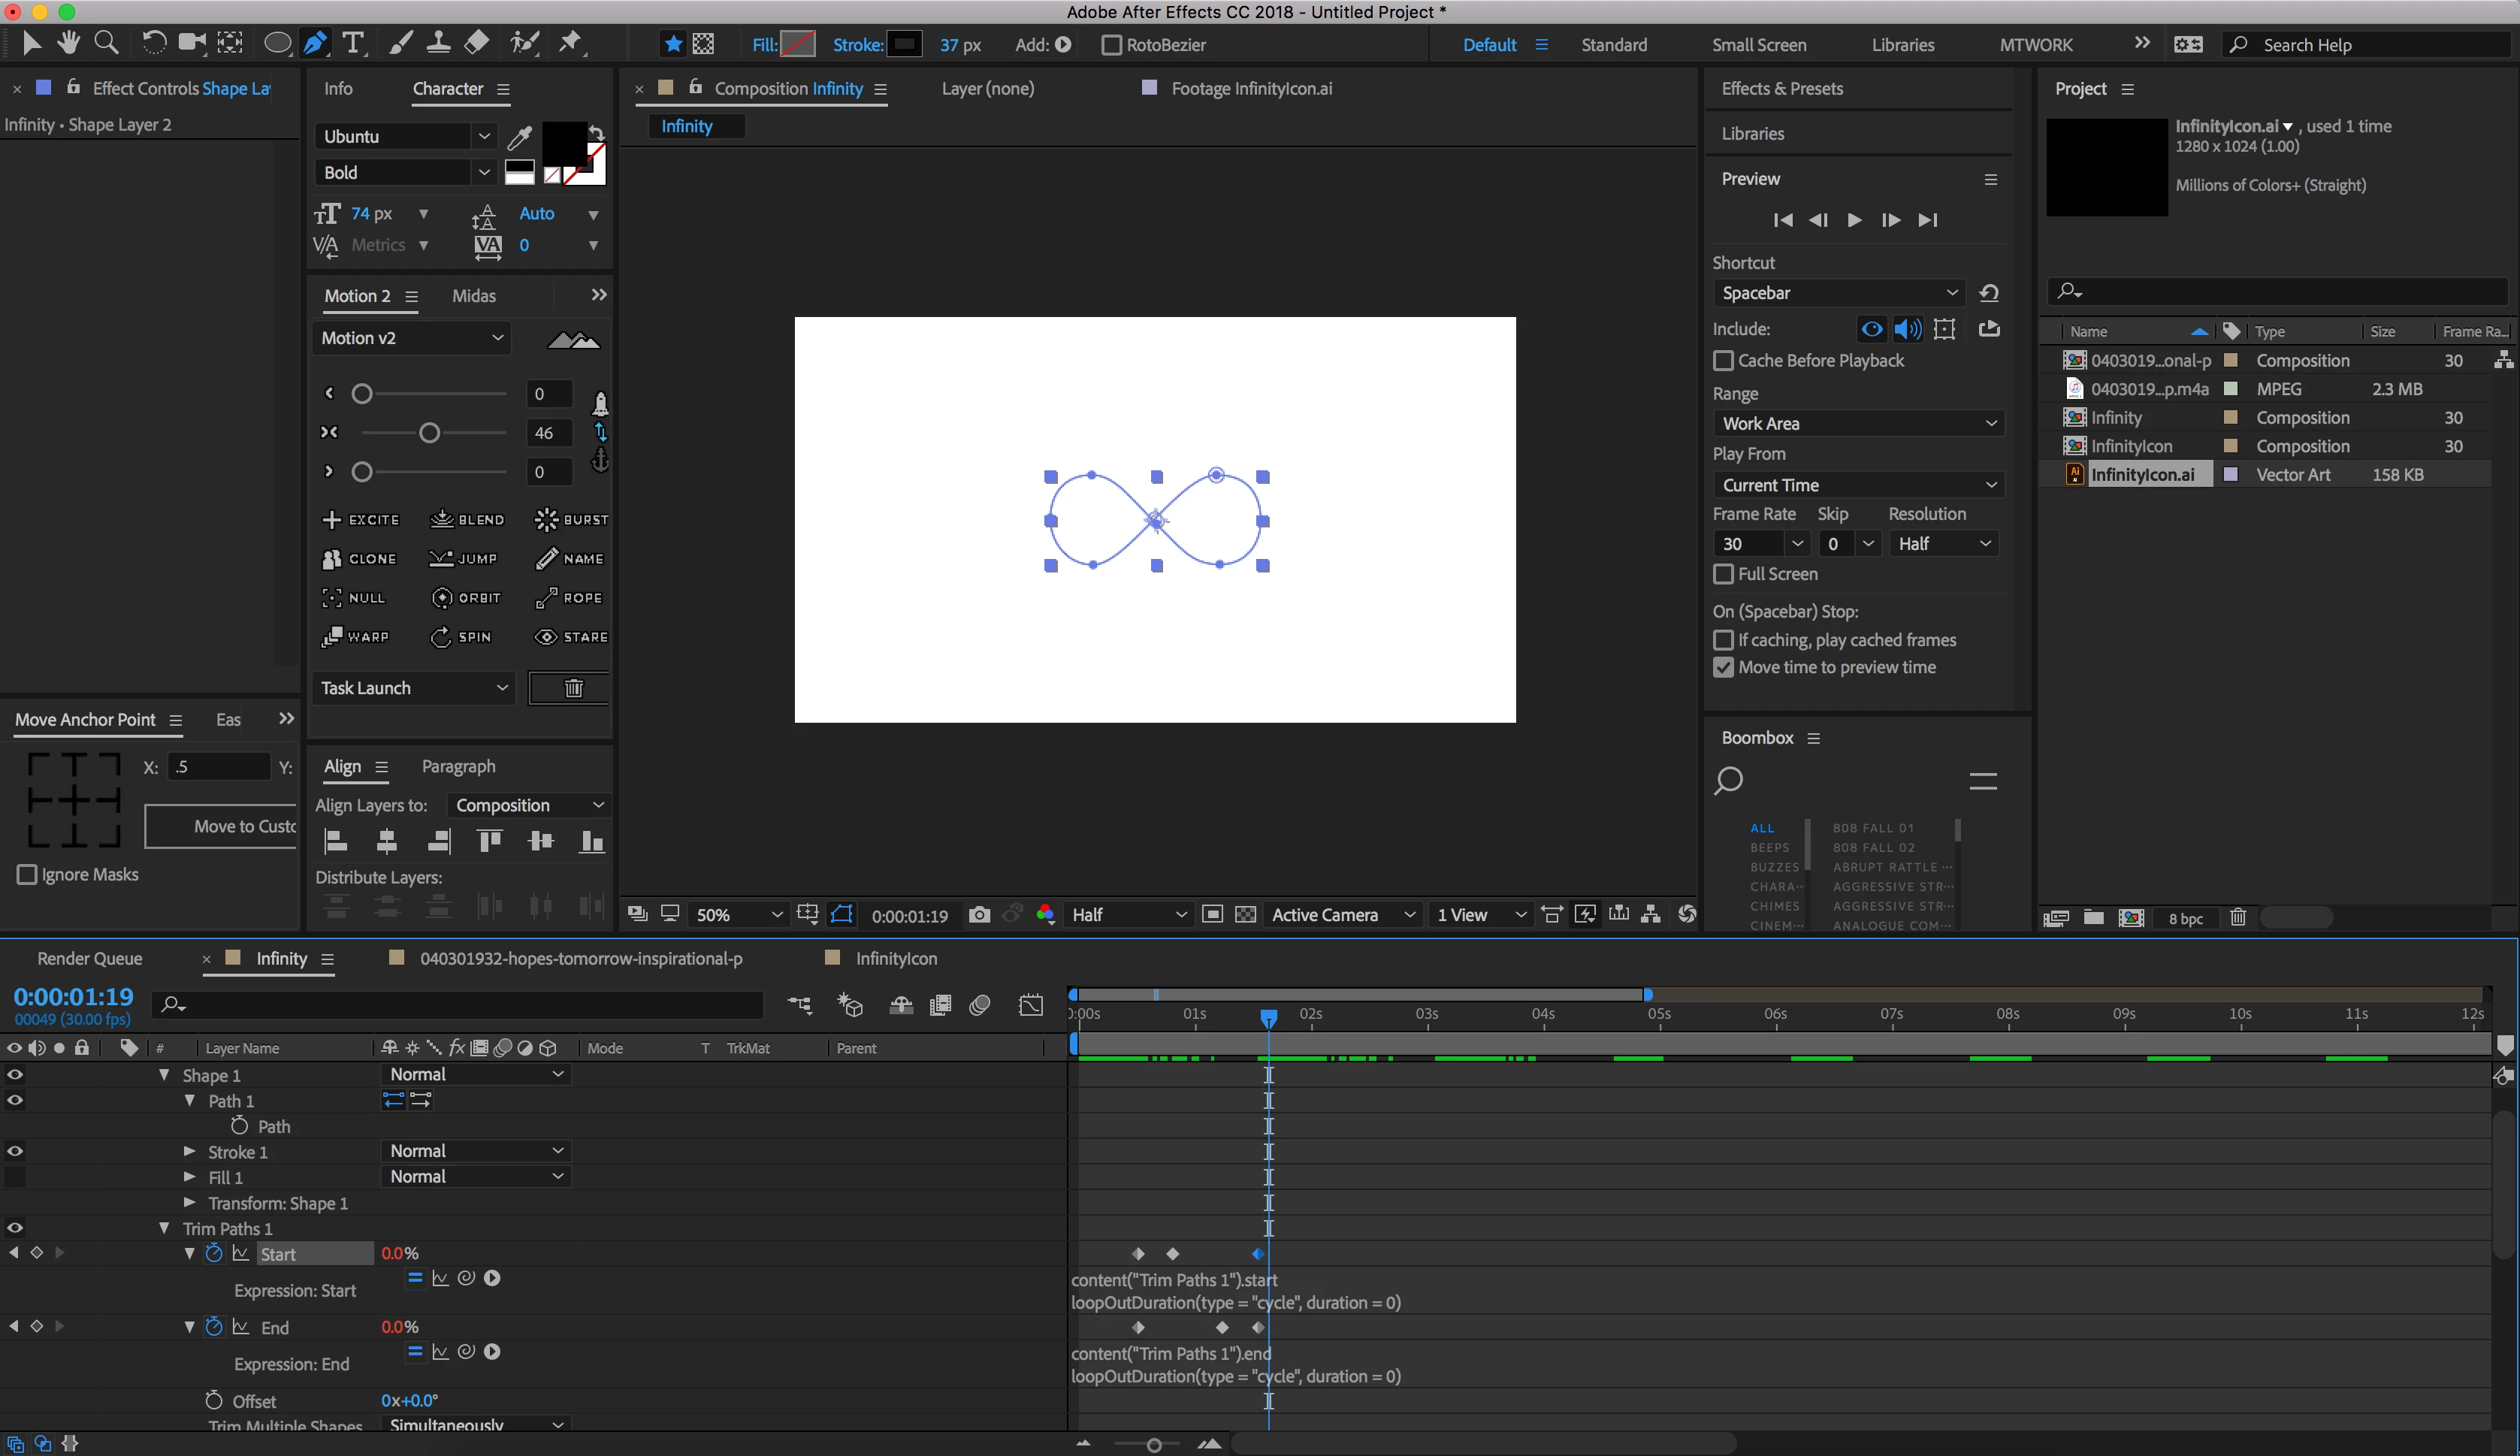Click the Boombox search magnifier
Screen dimensions: 2520x1456
click(1728, 780)
